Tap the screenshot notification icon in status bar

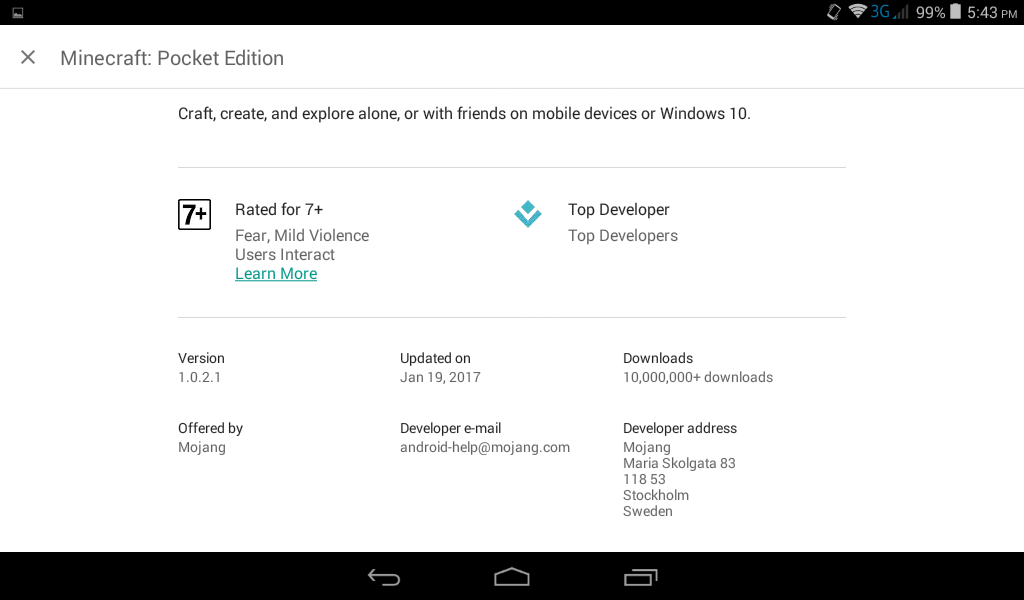pos(18,12)
